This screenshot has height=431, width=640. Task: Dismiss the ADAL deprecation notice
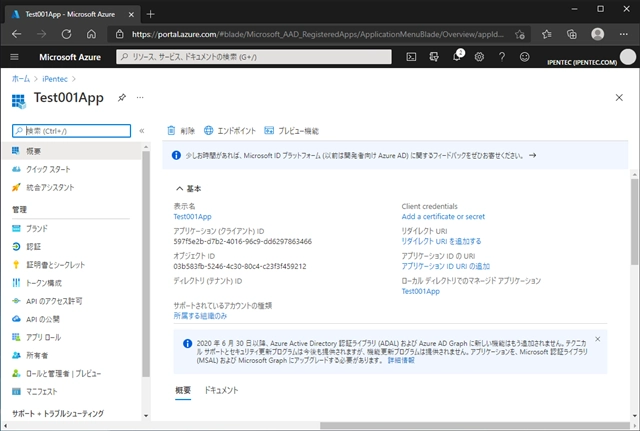pos(598,339)
